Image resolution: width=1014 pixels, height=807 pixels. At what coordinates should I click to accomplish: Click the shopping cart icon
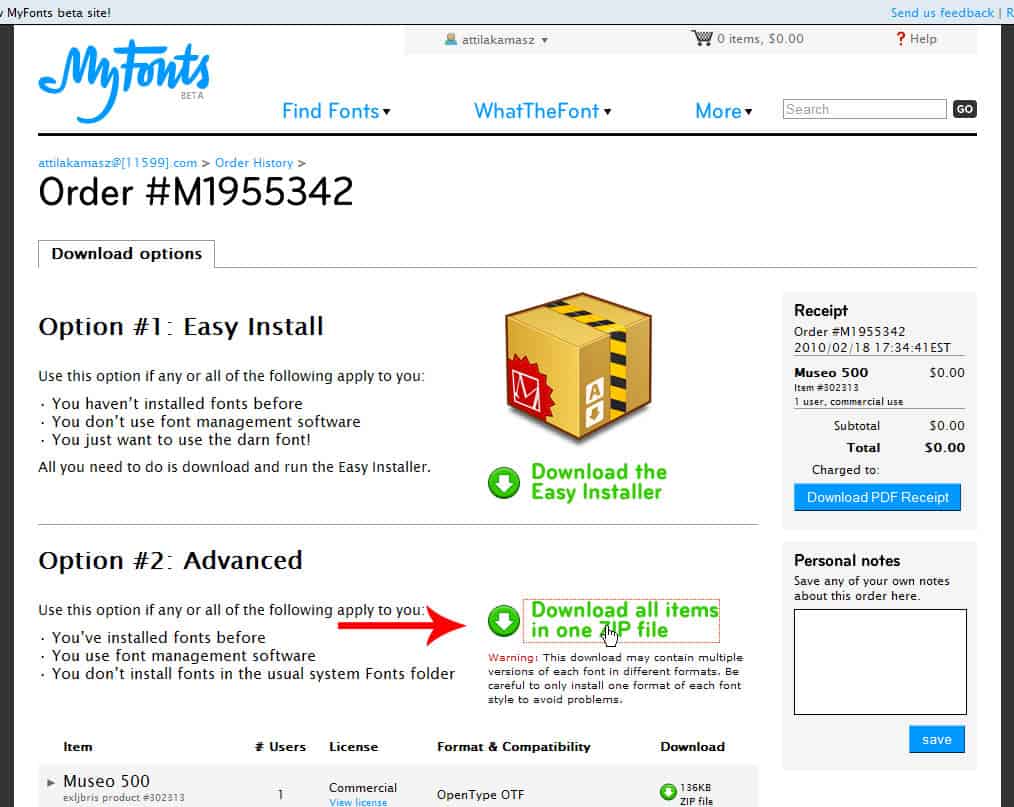tap(702, 38)
